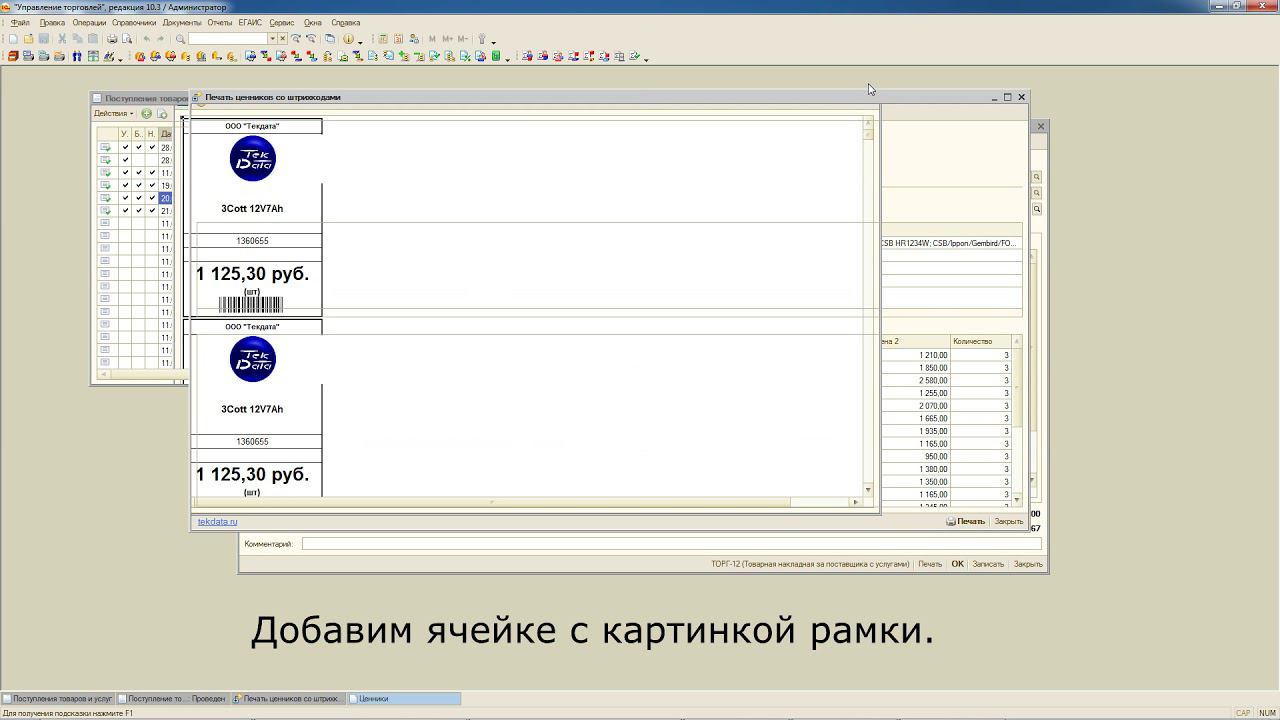This screenshot has height=720, width=1280.
Task: Click the tools icon in the first toolbar row
Action: tap(481, 39)
